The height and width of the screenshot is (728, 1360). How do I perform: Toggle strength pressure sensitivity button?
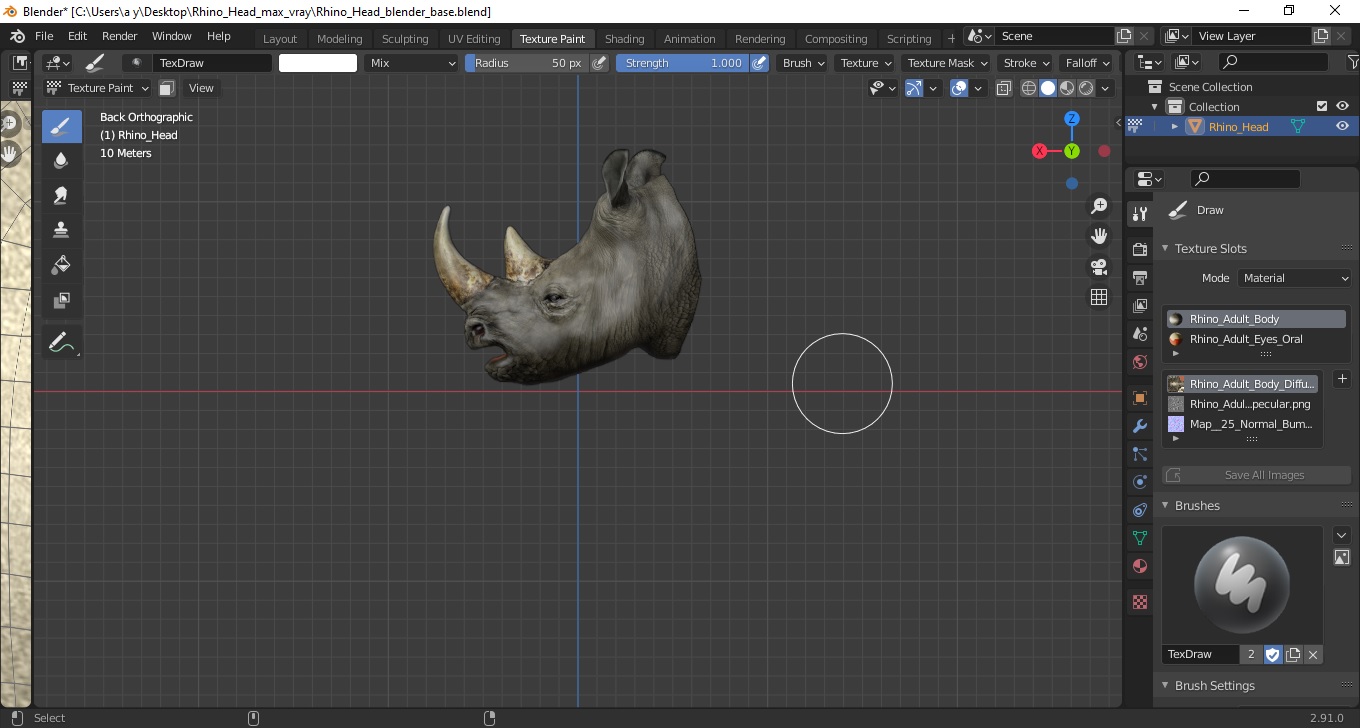(x=760, y=63)
